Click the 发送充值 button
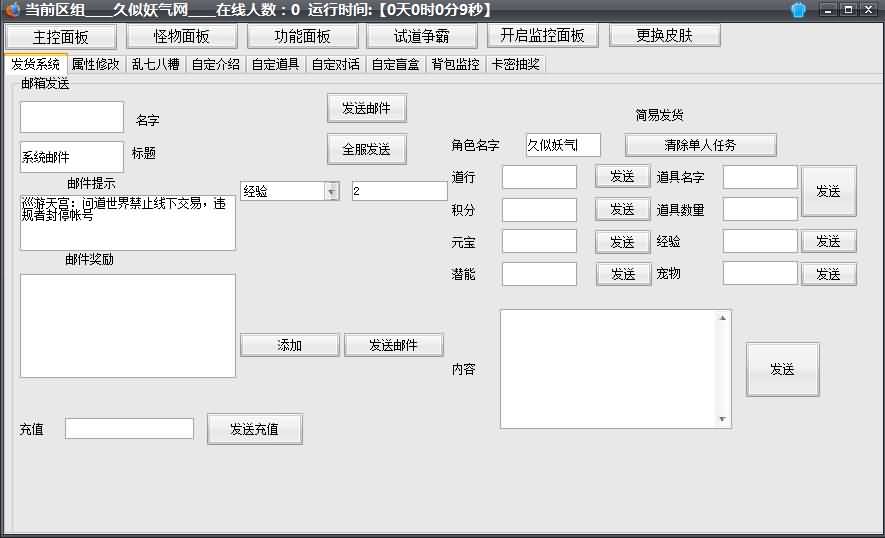Viewport: 885px width, 538px height. click(254, 429)
